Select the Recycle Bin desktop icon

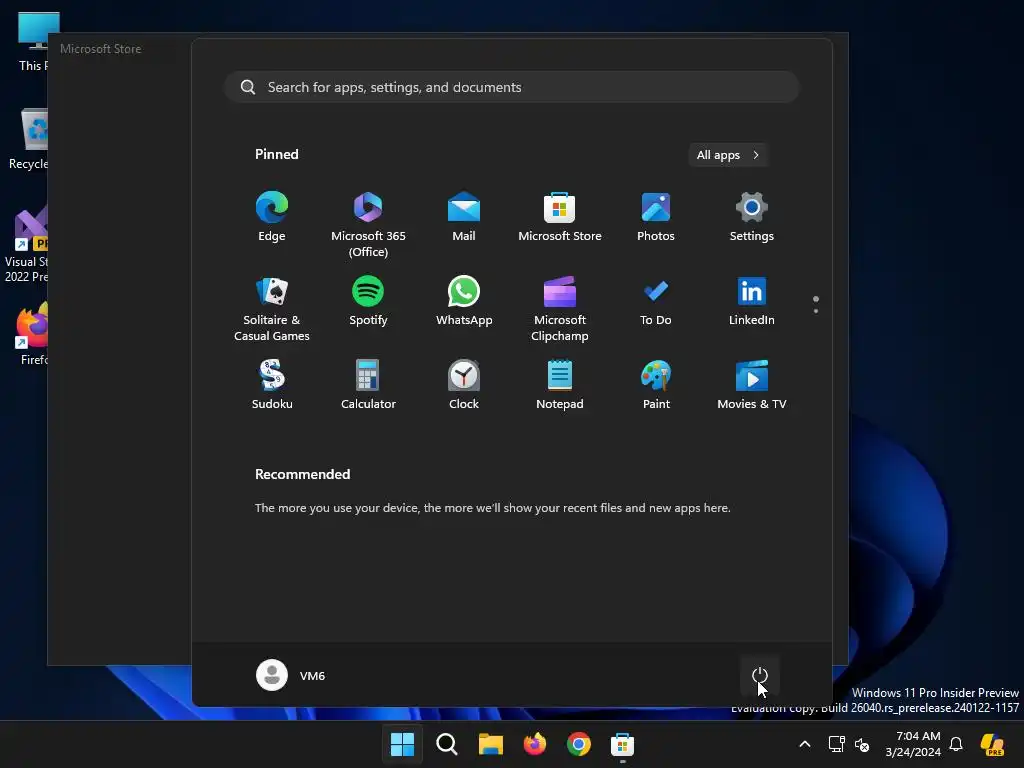(x=28, y=139)
